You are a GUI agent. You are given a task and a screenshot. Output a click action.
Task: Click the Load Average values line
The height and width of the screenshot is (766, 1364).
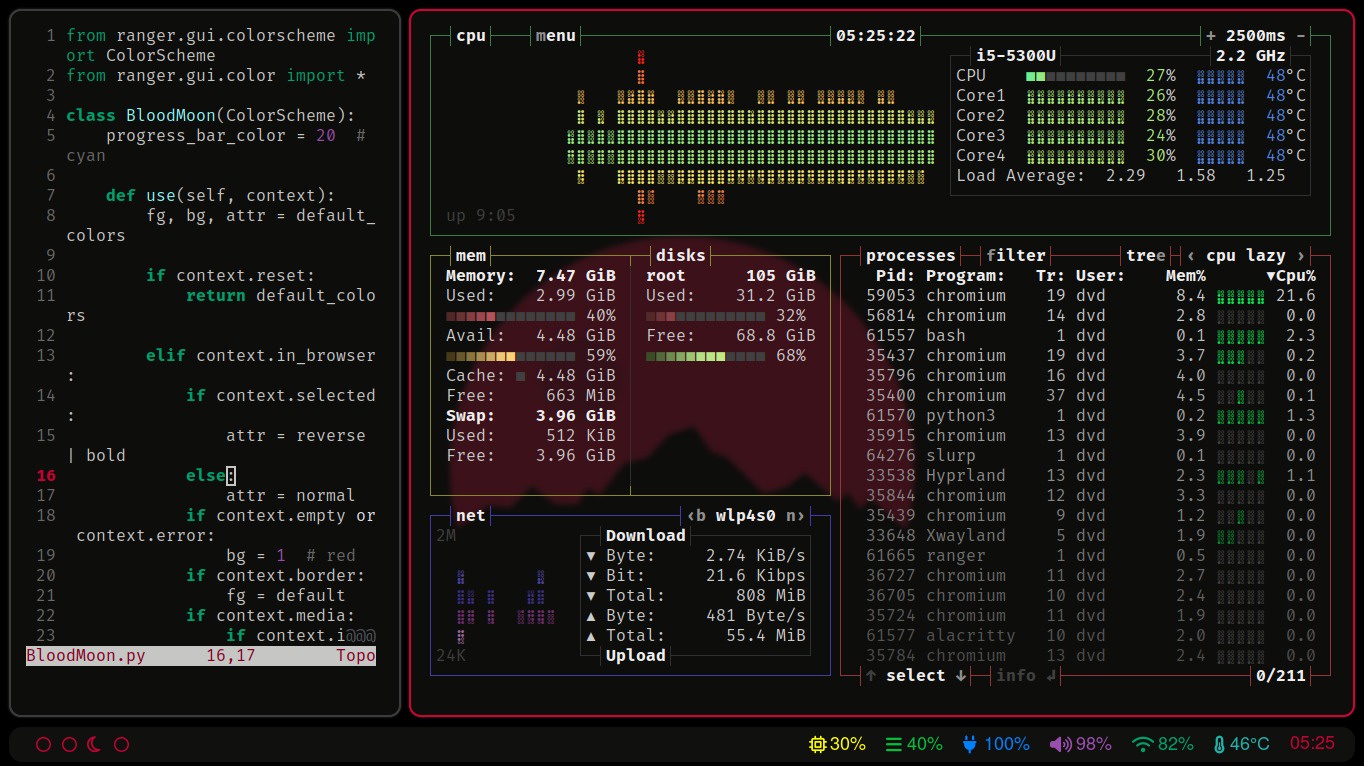coord(1121,175)
